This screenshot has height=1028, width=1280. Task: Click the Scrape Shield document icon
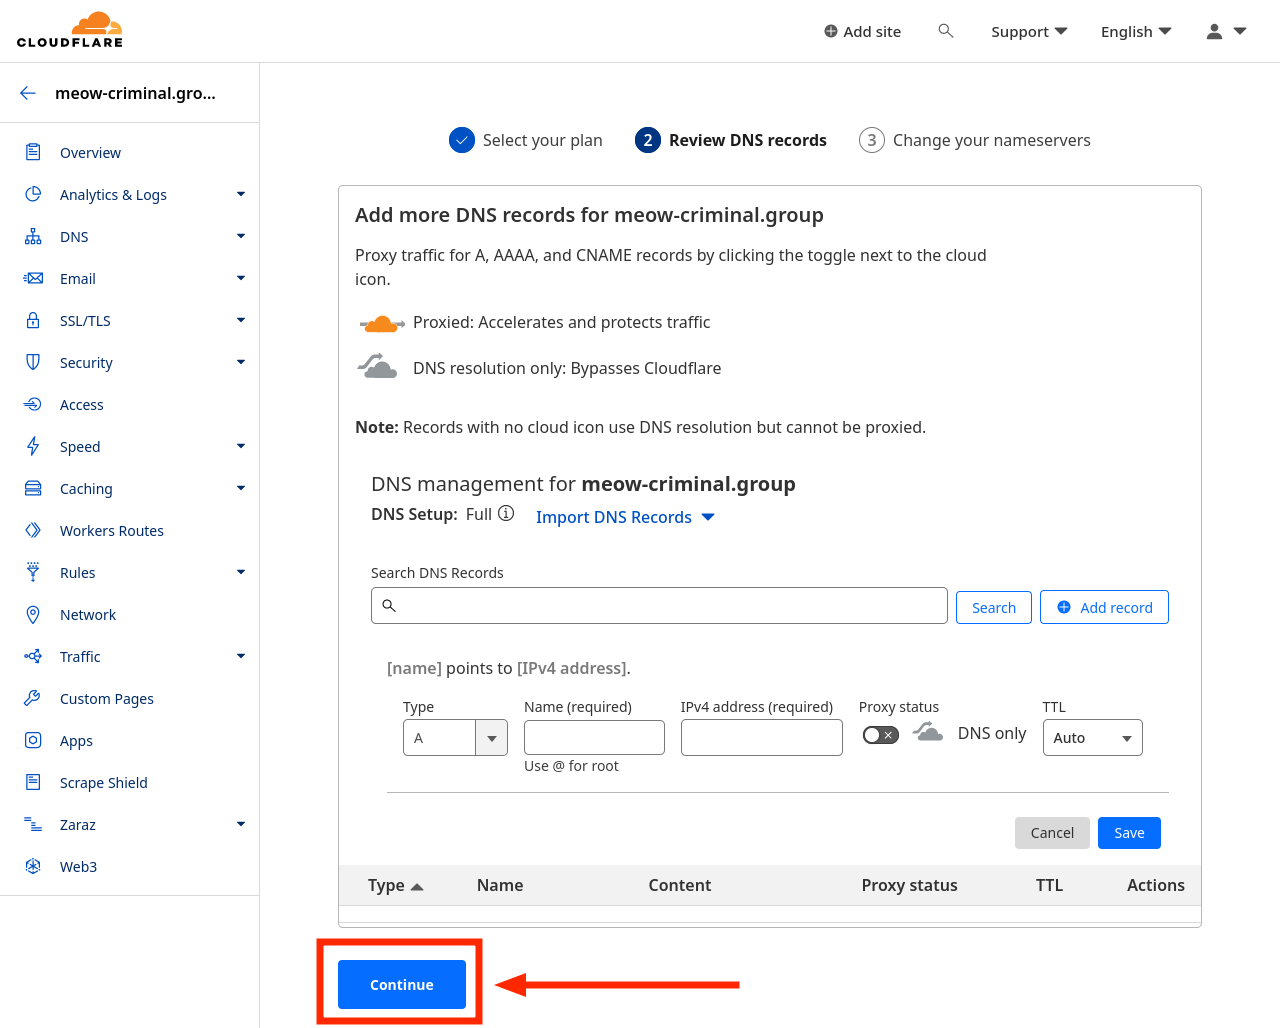[x=33, y=782]
